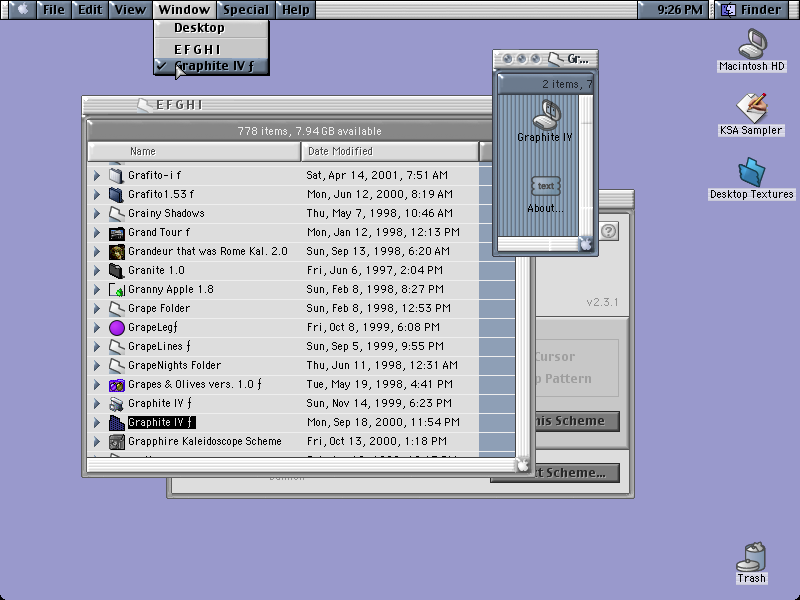This screenshot has width=800, height=600.
Task: Click the Finder application menu
Action: pyautogui.click(x=754, y=9)
